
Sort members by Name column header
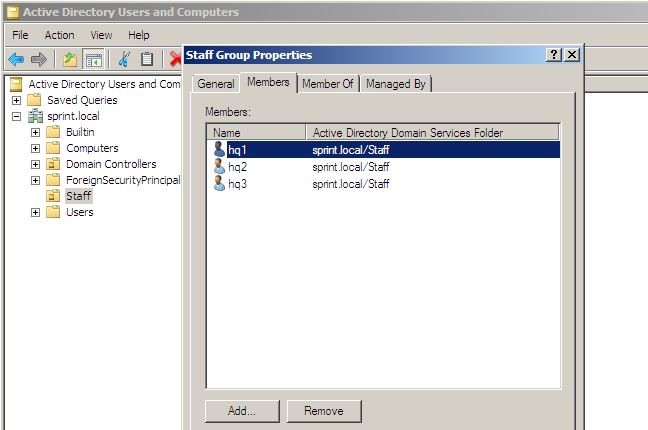coord(256,133)
